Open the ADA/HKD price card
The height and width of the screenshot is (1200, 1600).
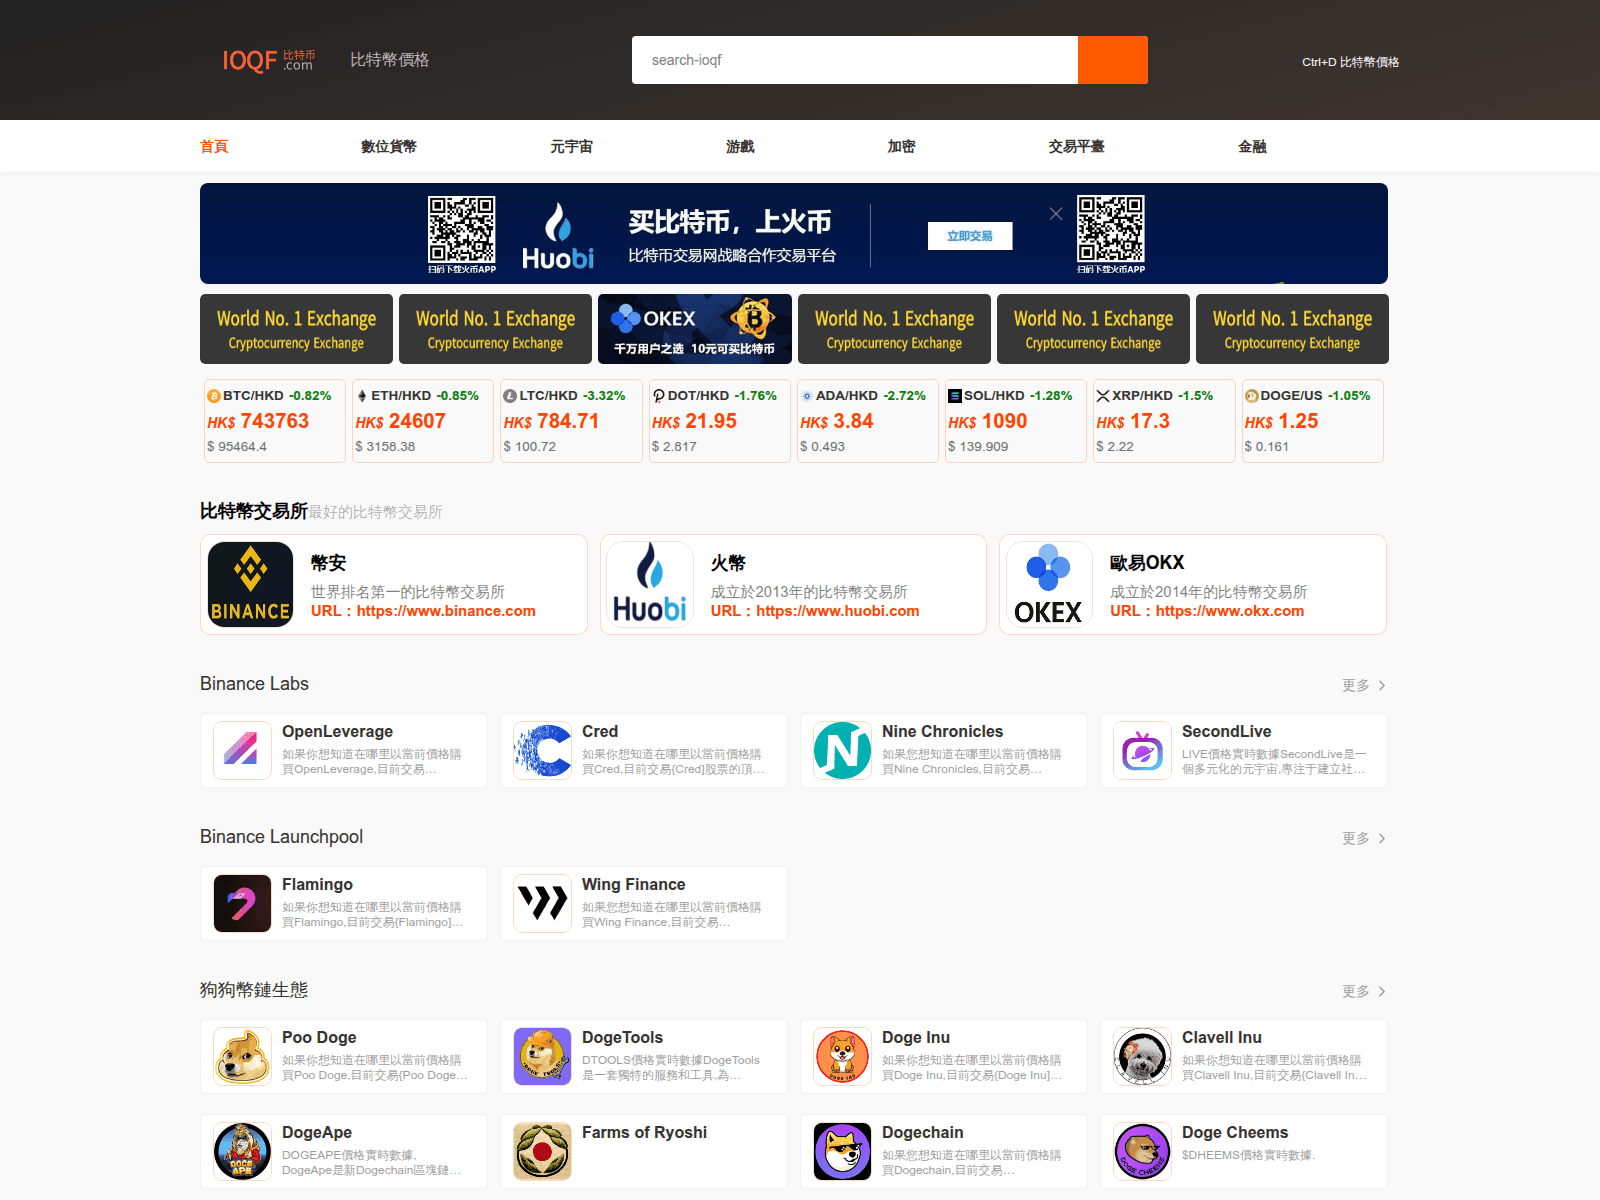tap(867, 421)
